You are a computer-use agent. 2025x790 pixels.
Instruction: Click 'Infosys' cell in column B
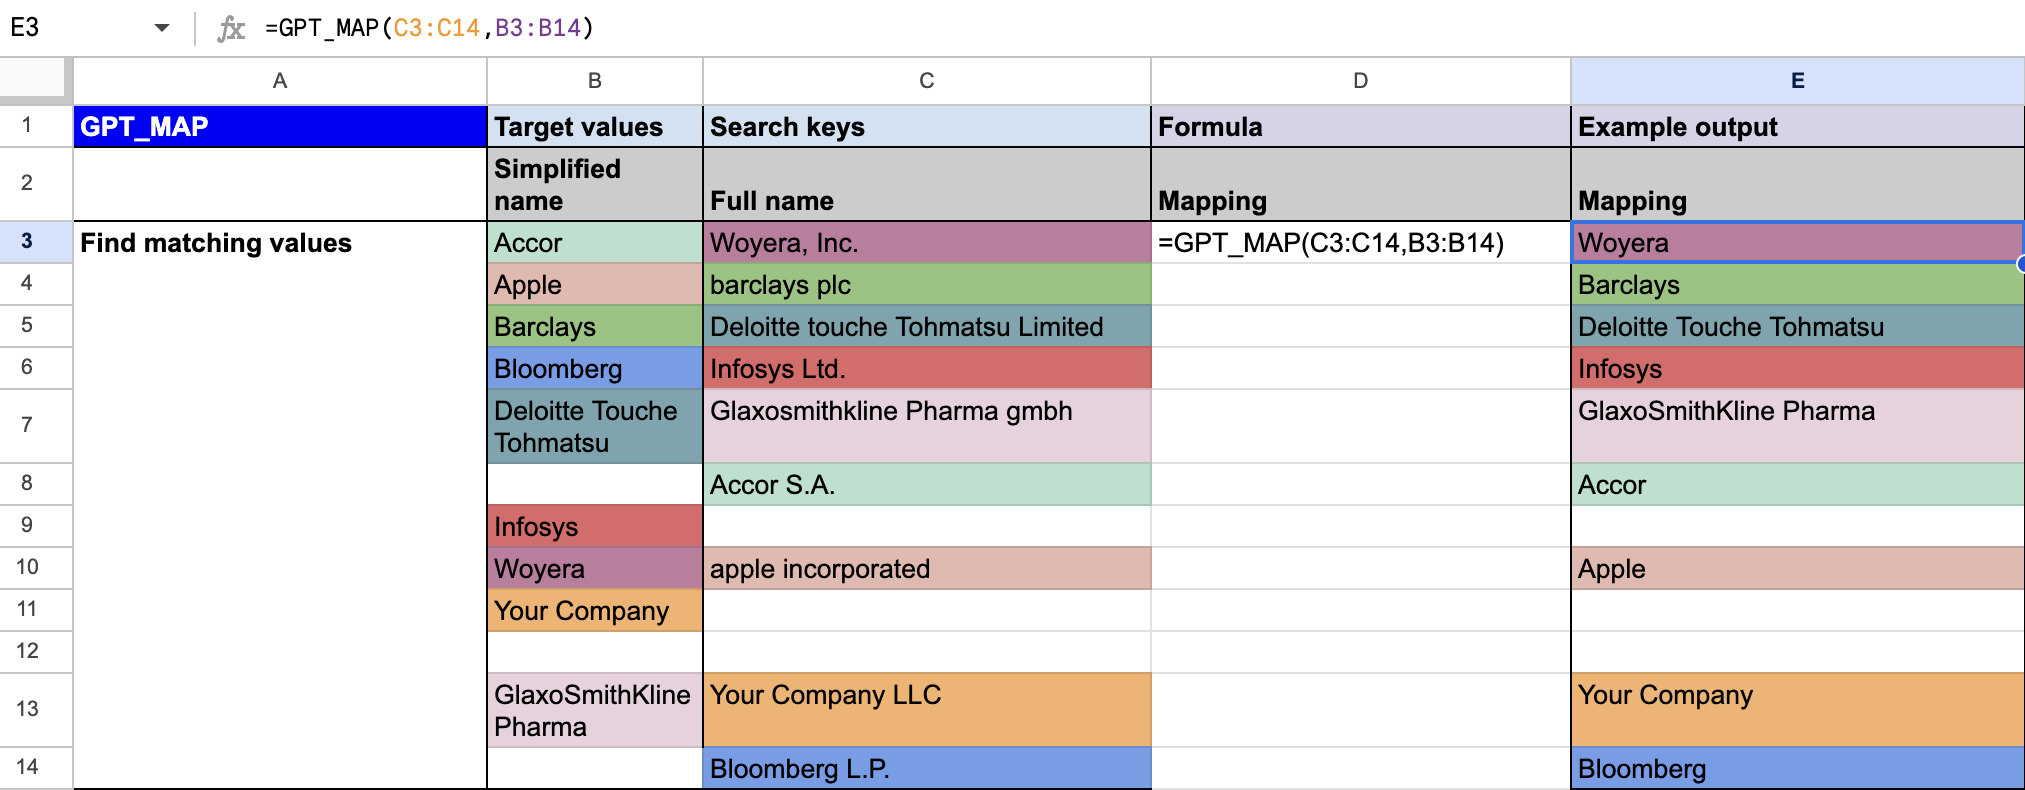595,527
